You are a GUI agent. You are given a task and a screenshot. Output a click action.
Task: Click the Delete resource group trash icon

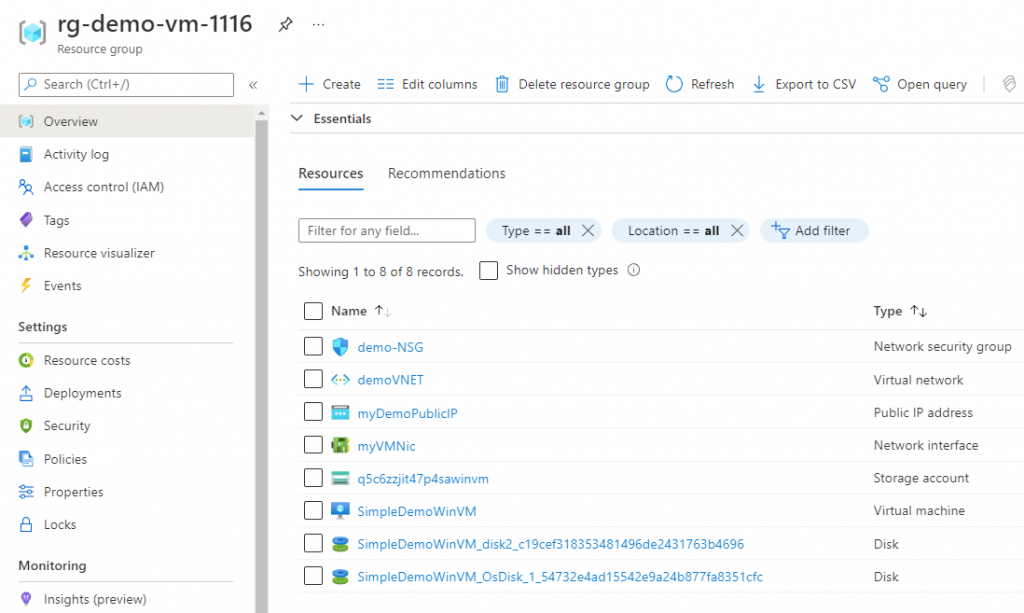click(502, 84)
